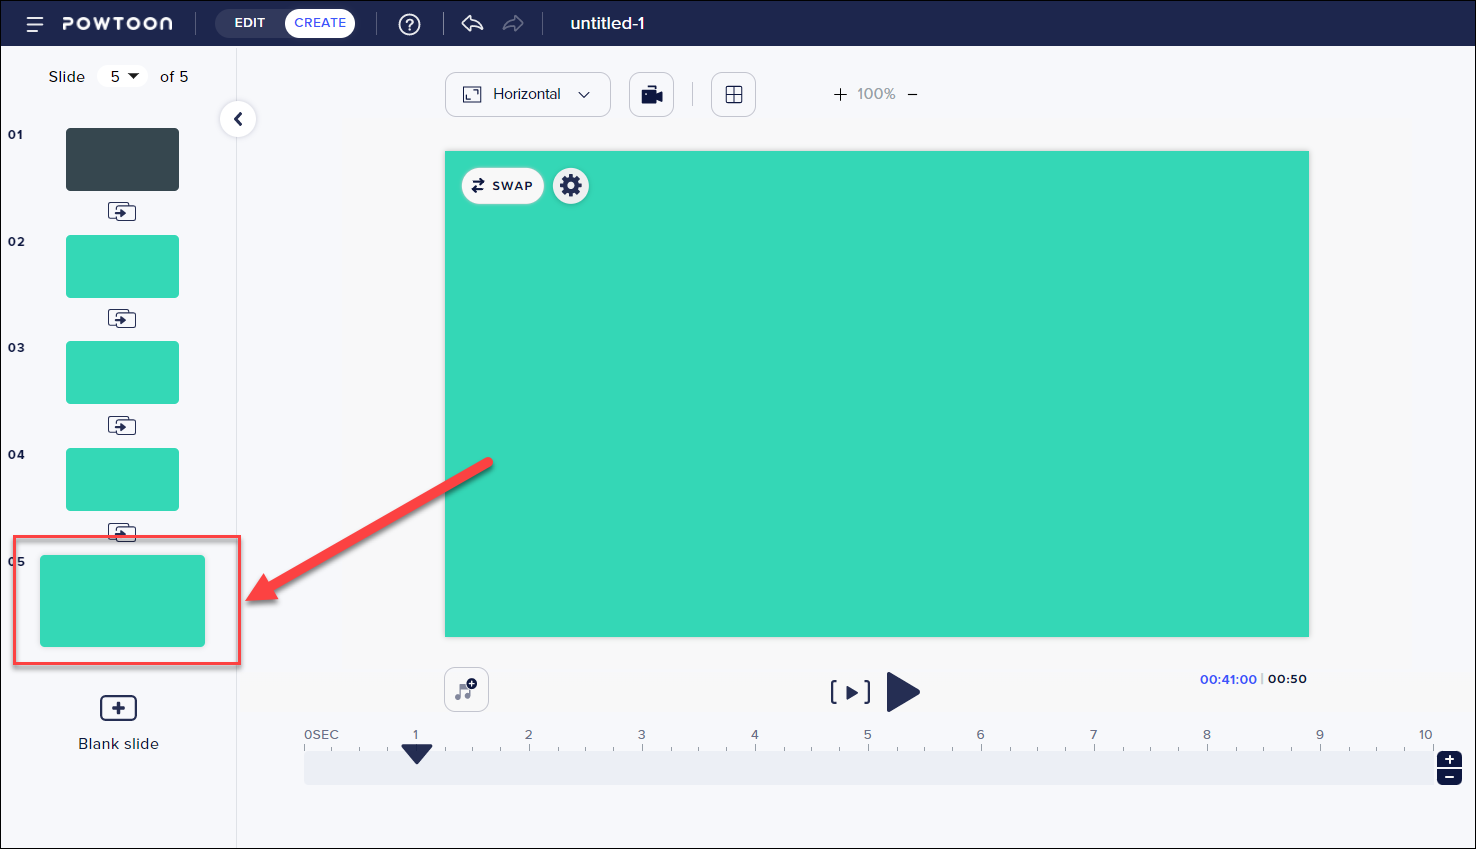This screenshot has width=1476, height=849.
Task: Redo the last undone action
Action: (x=513, y=24)
